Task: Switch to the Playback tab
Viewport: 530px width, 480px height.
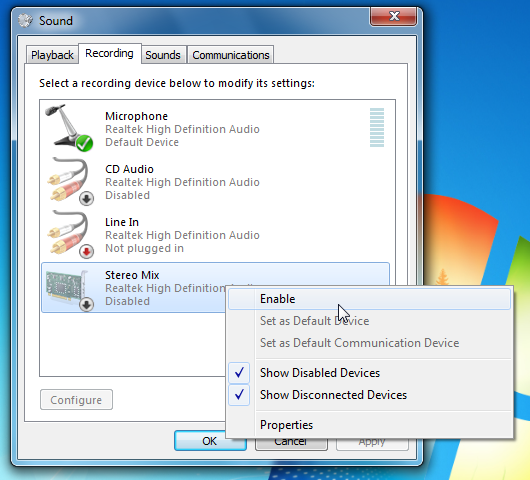Action: tap(52, 55)
